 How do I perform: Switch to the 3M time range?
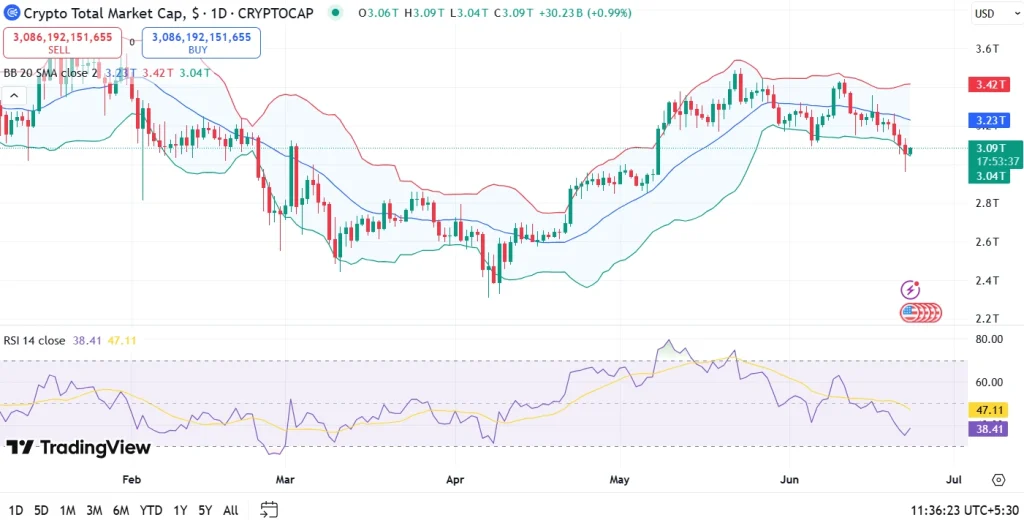pos(94,510)
